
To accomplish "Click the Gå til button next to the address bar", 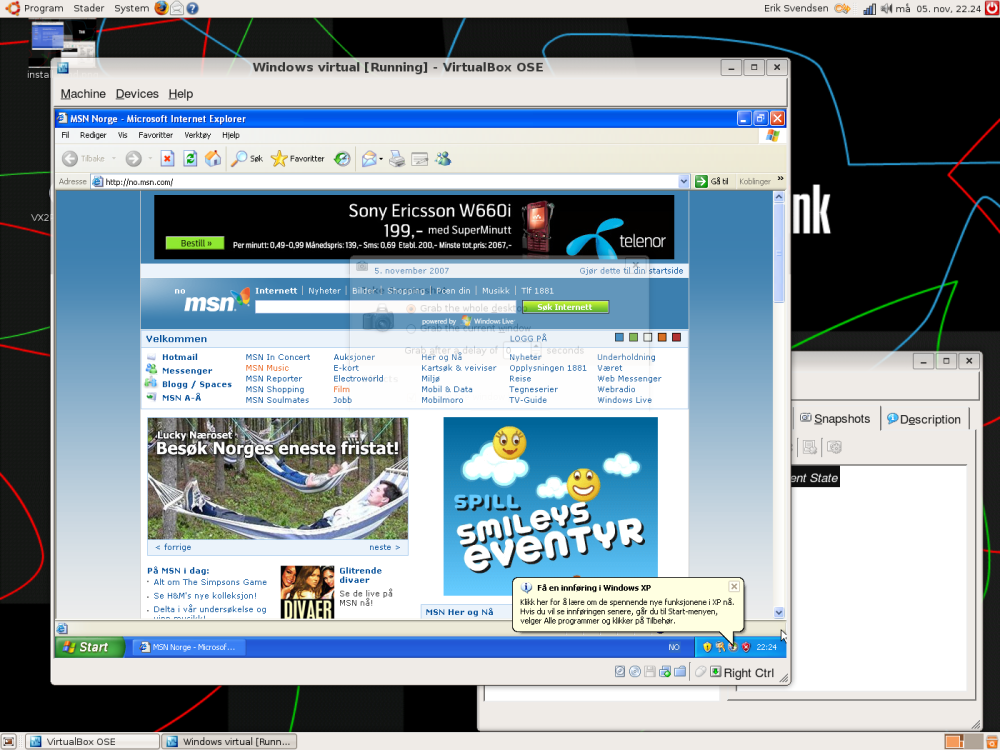I will (x=712, y=182).
